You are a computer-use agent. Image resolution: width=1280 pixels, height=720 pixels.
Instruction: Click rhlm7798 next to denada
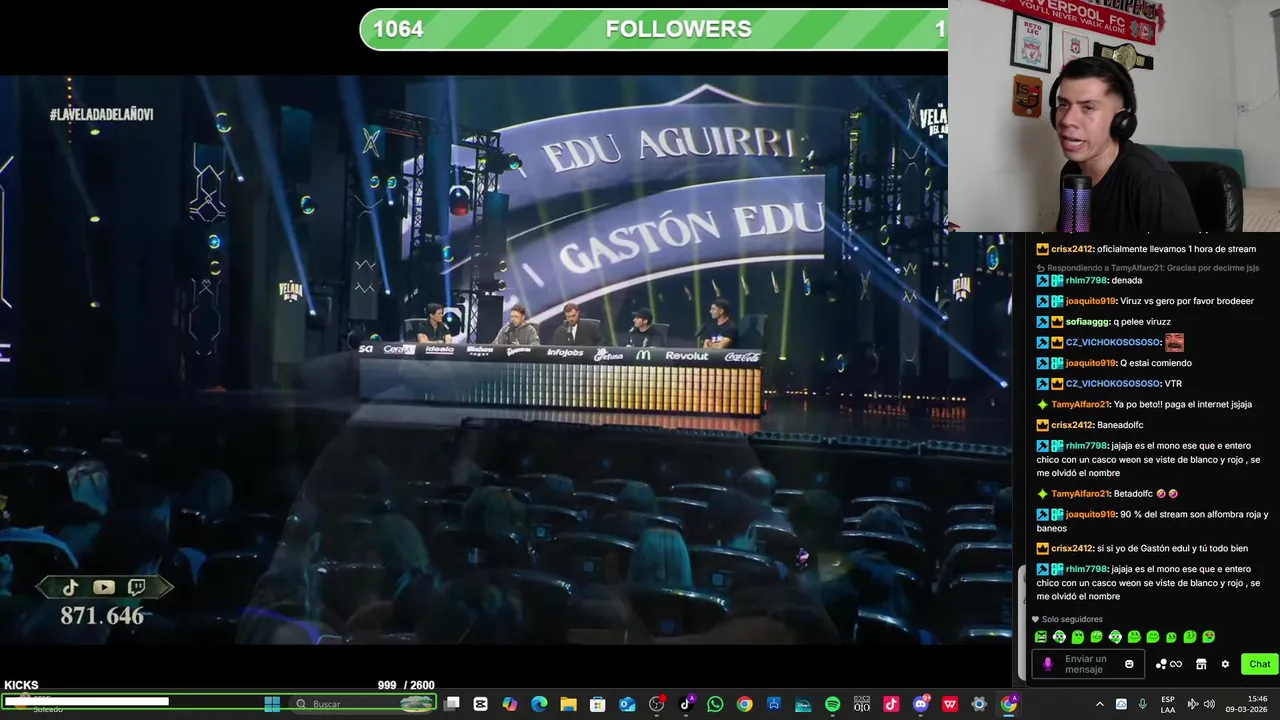point(1086,280)
